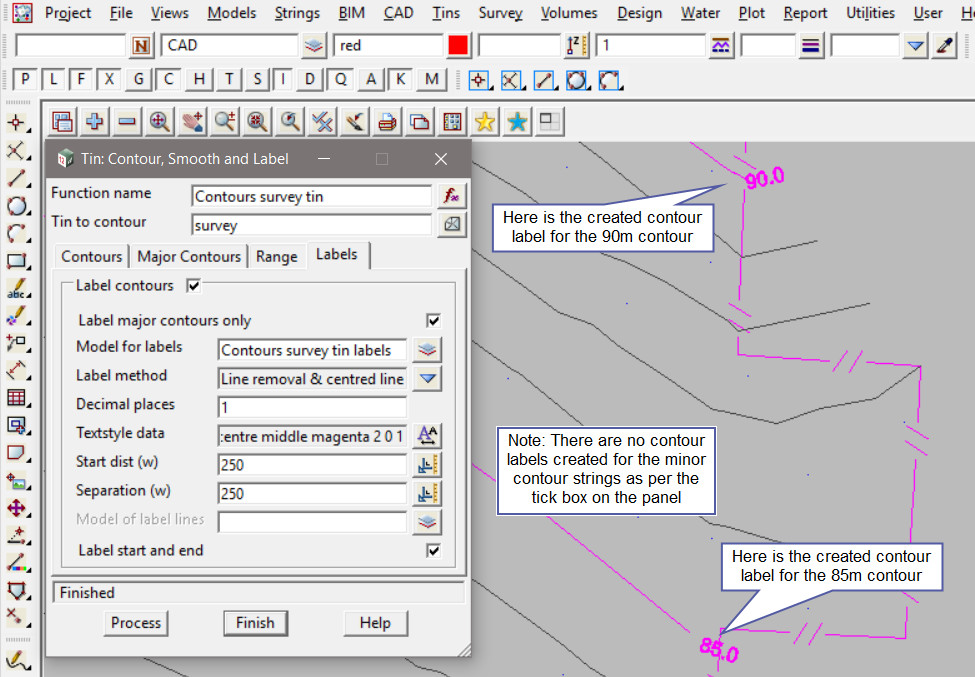Toggle the L snap letter button

[53, 79]
